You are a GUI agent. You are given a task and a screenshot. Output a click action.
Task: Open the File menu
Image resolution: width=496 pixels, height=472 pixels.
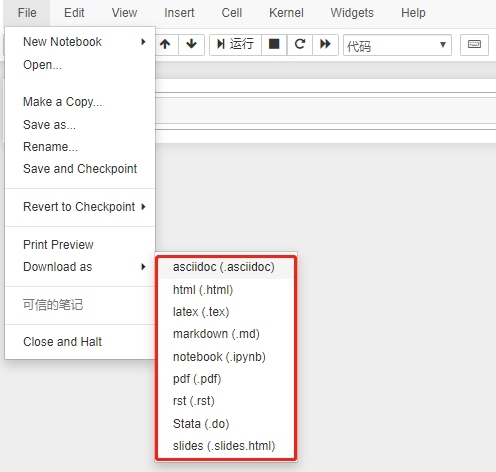[x=27, y=13]
